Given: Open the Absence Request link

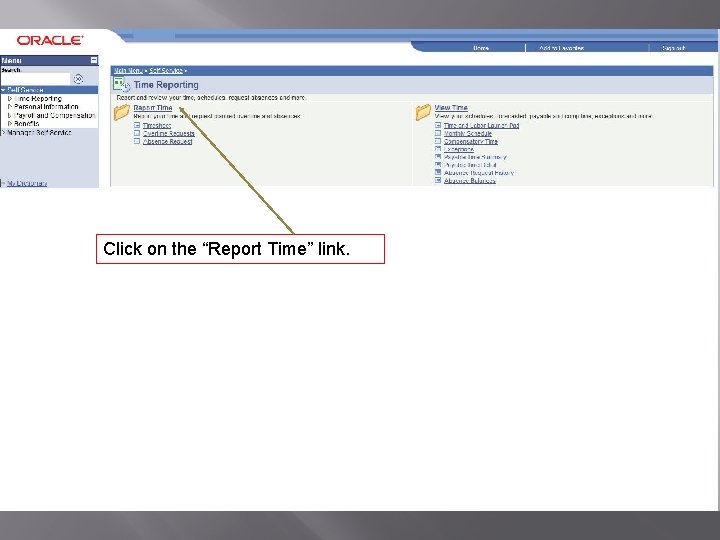Looking at the screenshot, I should pyautogui.click(x=167, y=141).
